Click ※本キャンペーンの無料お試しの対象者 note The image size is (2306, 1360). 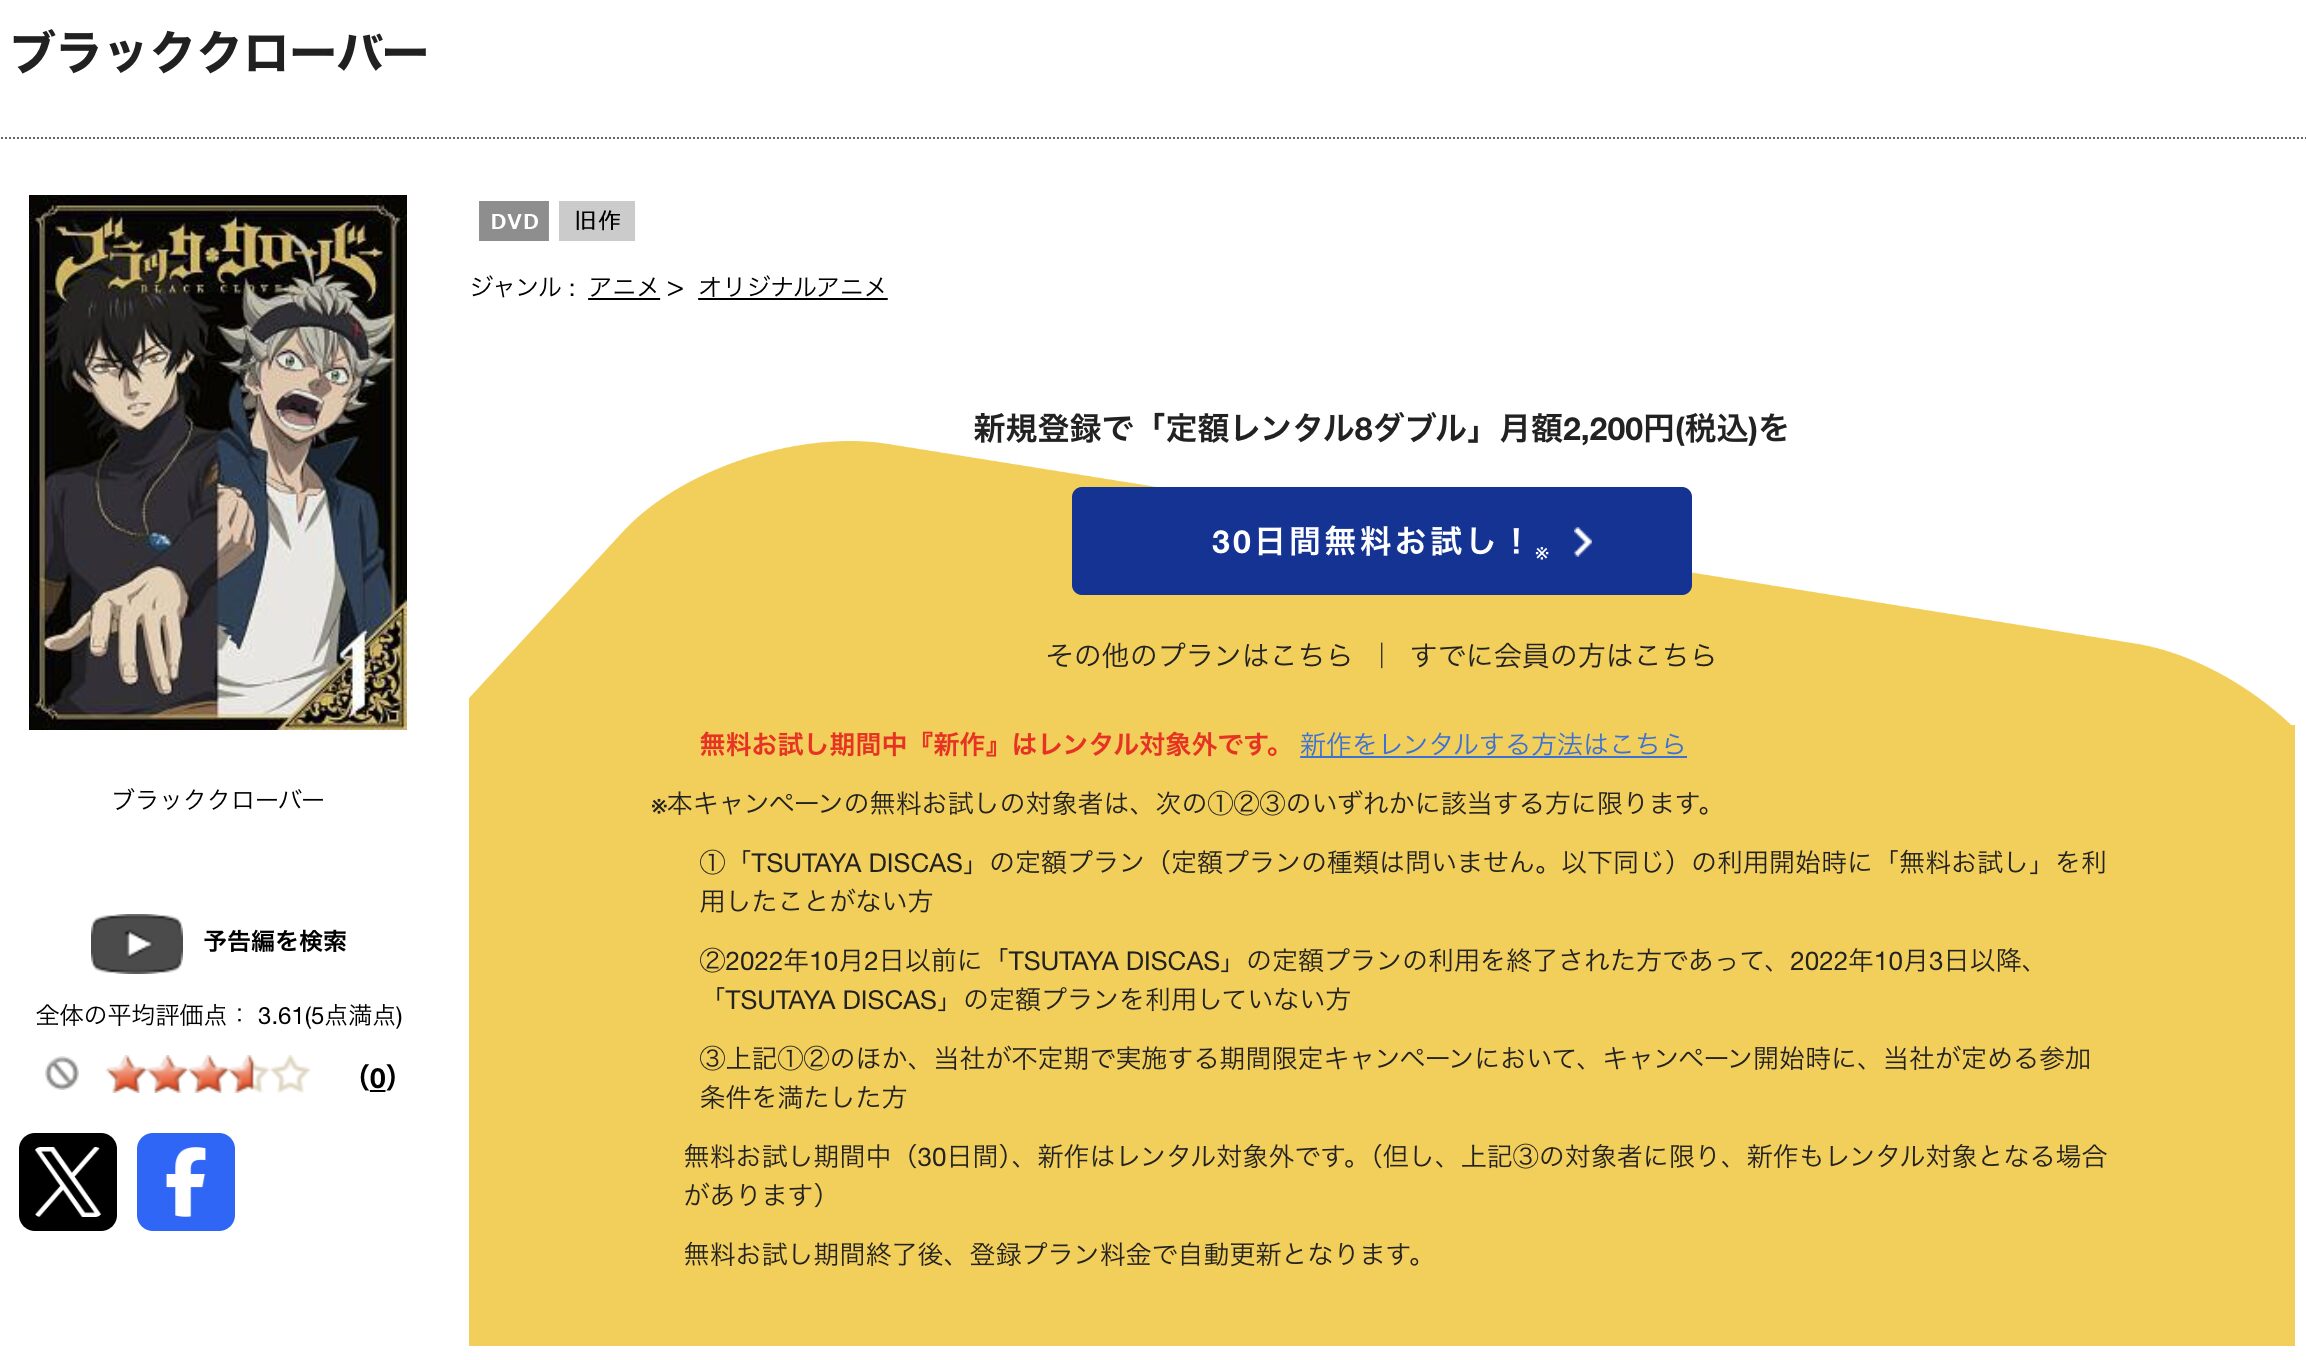(x=1183, y=803)
